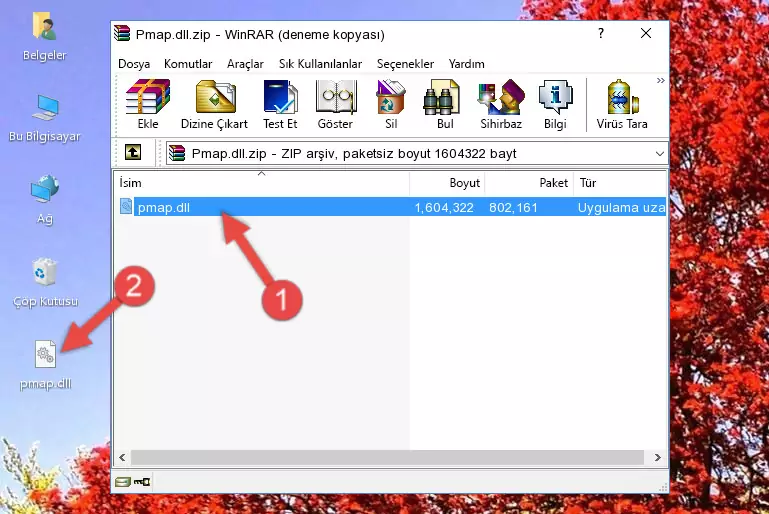Click horizontal scrollbar right arrow
Image resolution: width=769 pixels, height=514 pixels.
(658, 458)
